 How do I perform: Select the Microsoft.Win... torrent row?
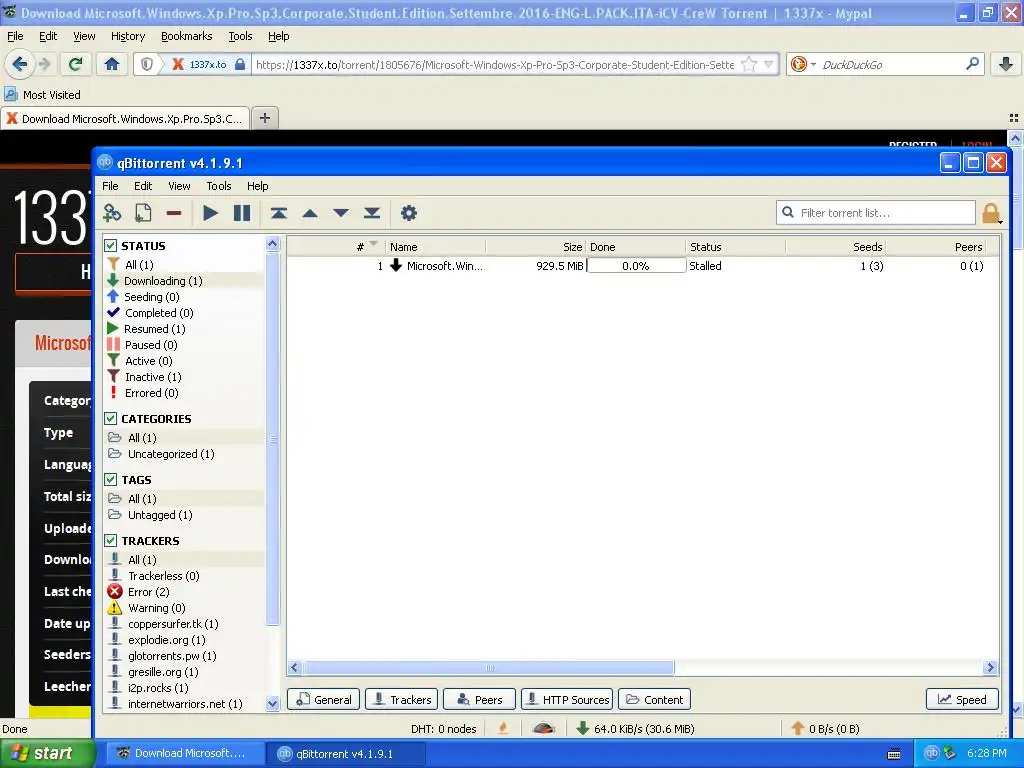tap(643, 266)
